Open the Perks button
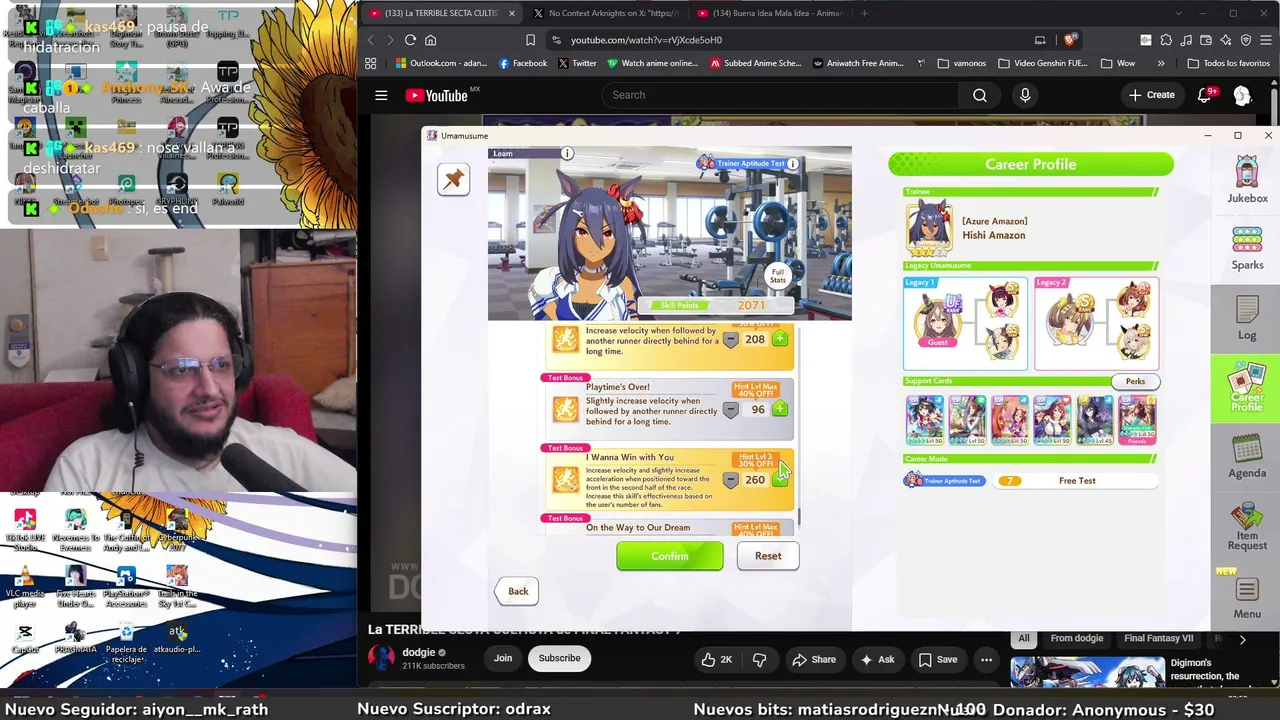 (x=1135, y=381)
